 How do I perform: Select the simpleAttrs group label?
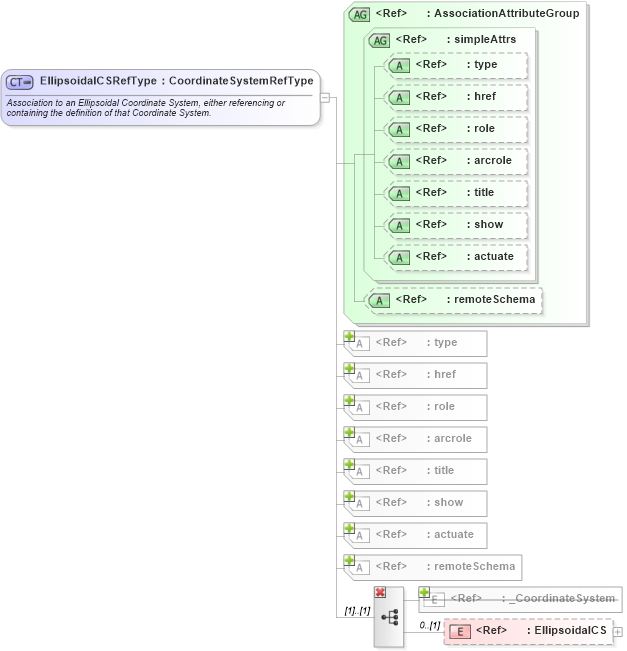(x=485, y=39)
